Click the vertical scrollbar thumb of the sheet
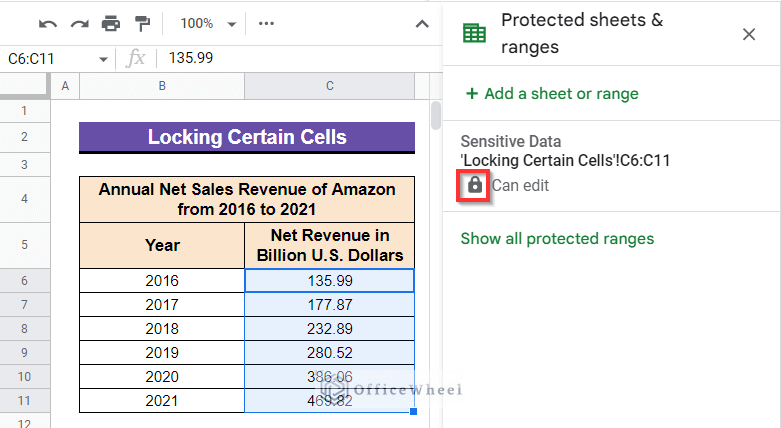 click(436, 115)
